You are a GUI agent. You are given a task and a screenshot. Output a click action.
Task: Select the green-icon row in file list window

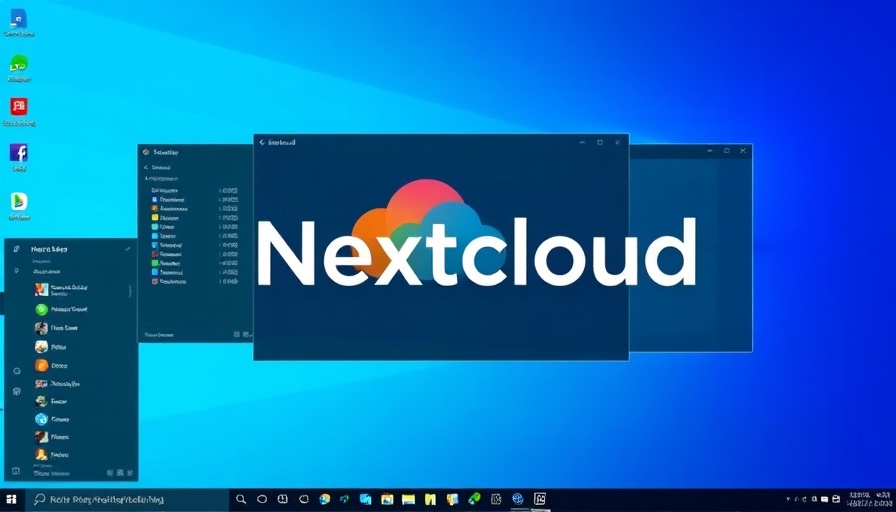tap(195, 263)
